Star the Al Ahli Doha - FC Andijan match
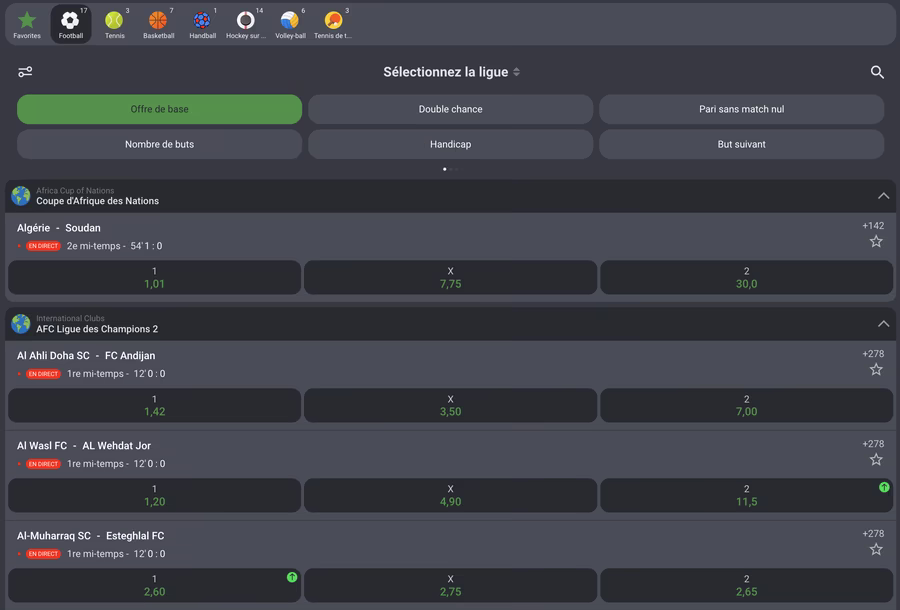The width and height of the screenshot is (900, 610). point(876,370)
